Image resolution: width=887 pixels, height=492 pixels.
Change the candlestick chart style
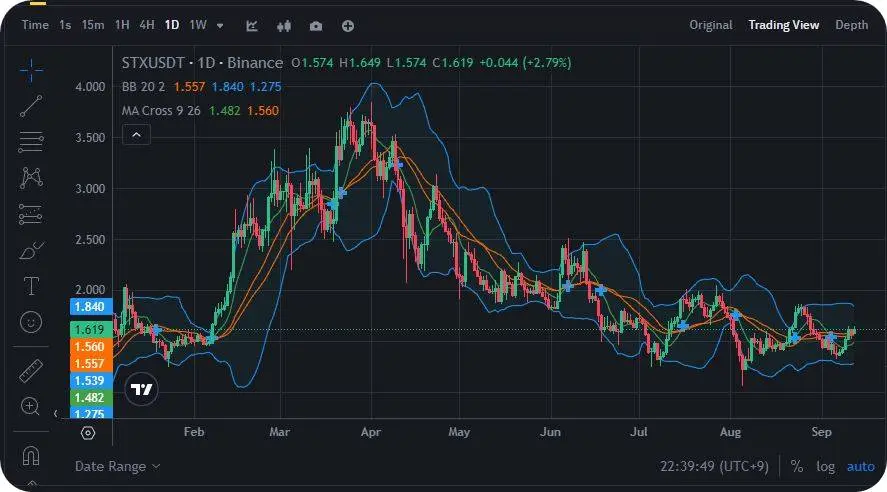[284, 26]
